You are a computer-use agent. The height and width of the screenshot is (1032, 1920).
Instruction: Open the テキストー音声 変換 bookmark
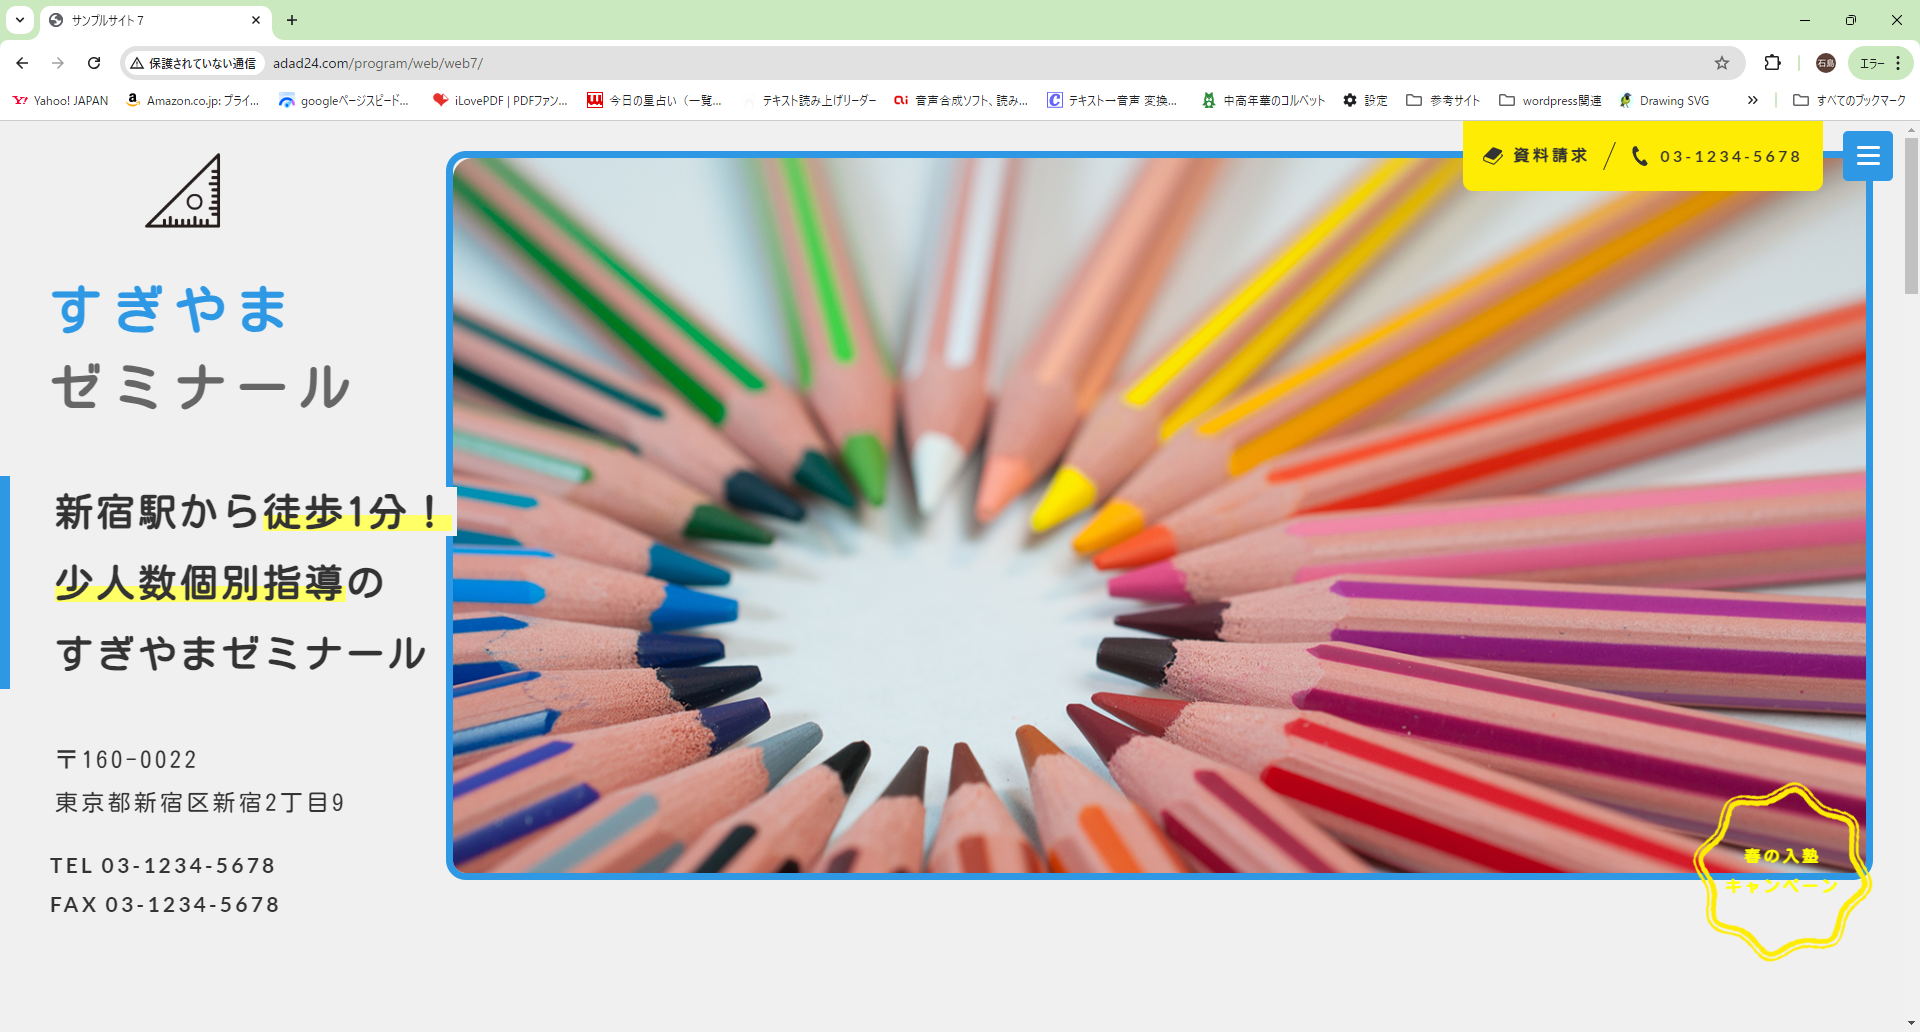(1113, 100)
